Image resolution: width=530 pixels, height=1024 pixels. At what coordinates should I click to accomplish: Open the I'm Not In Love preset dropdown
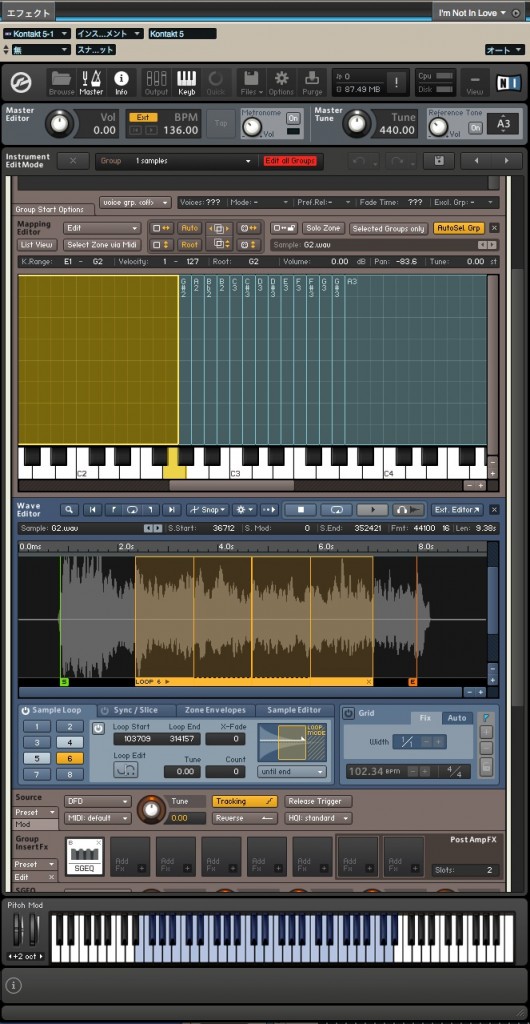click(475, 12)
